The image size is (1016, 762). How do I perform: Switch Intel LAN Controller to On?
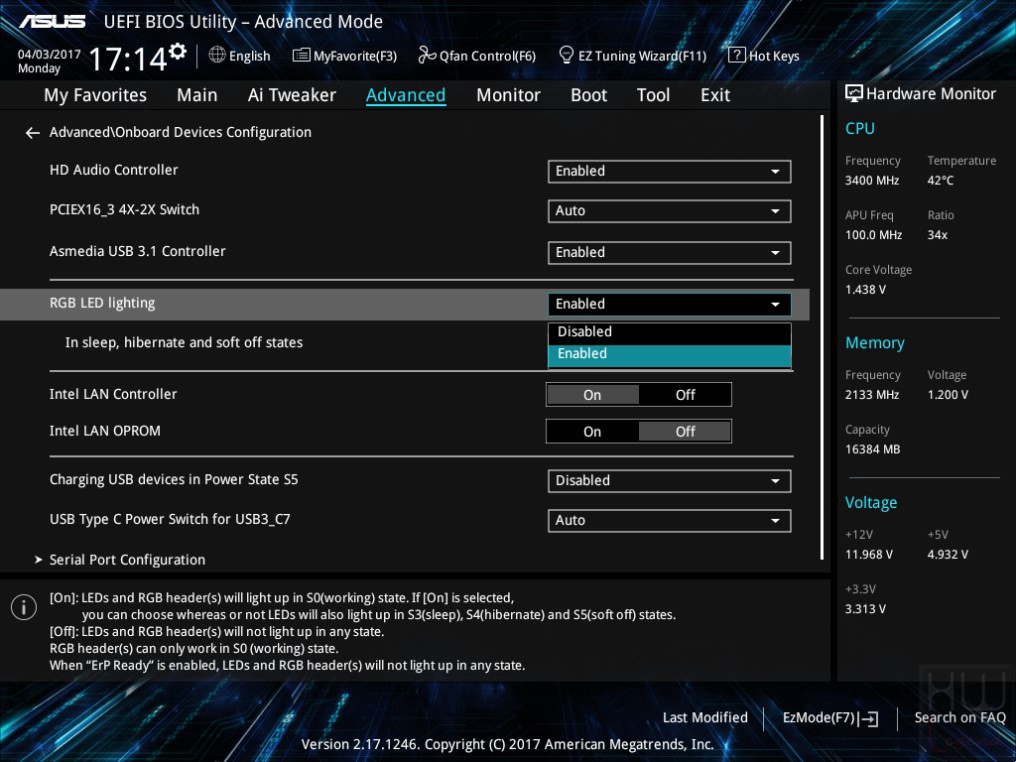[592, 395]
